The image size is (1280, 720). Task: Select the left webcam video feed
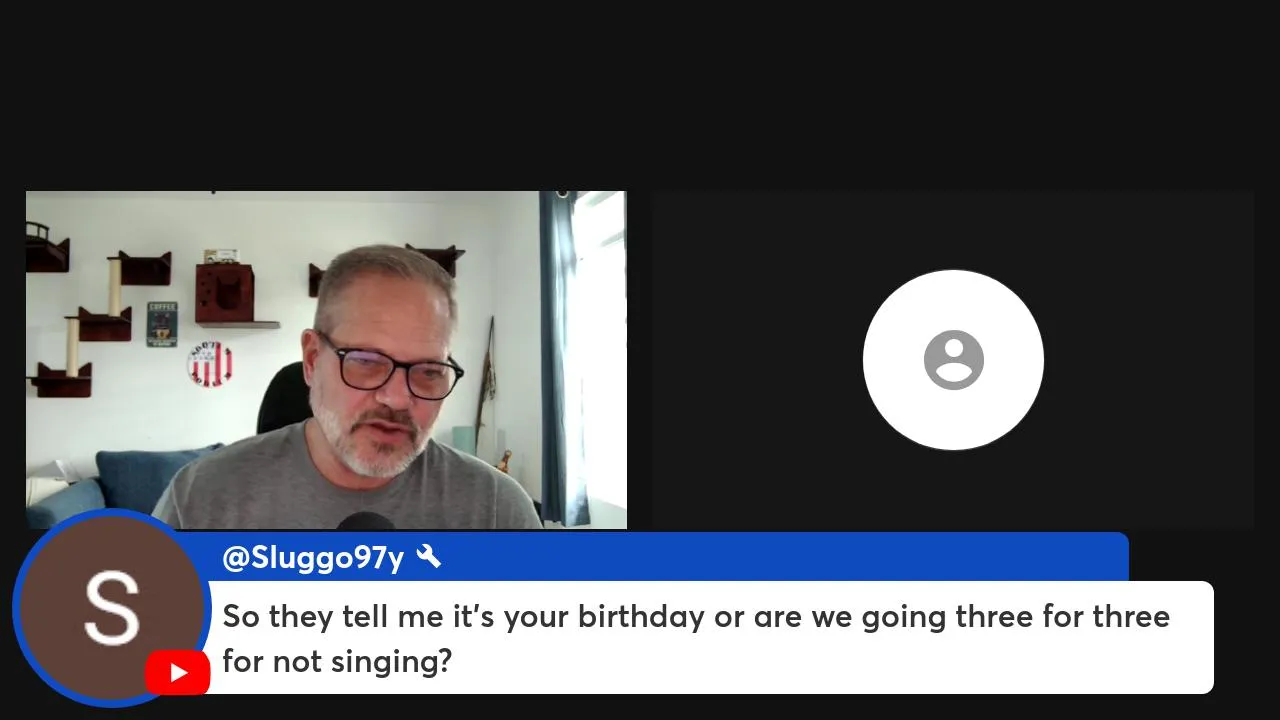tap(326, 360)
